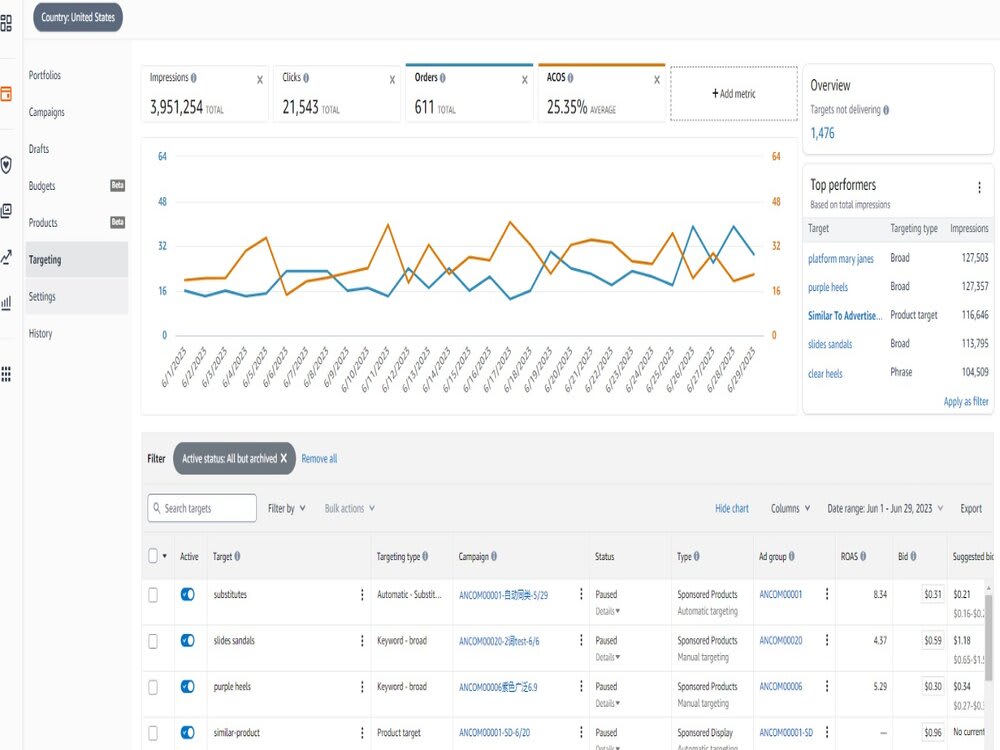Open the 1,476 targets not delivering link
This screenshot has height=750, width=1000.
point(822,133)
